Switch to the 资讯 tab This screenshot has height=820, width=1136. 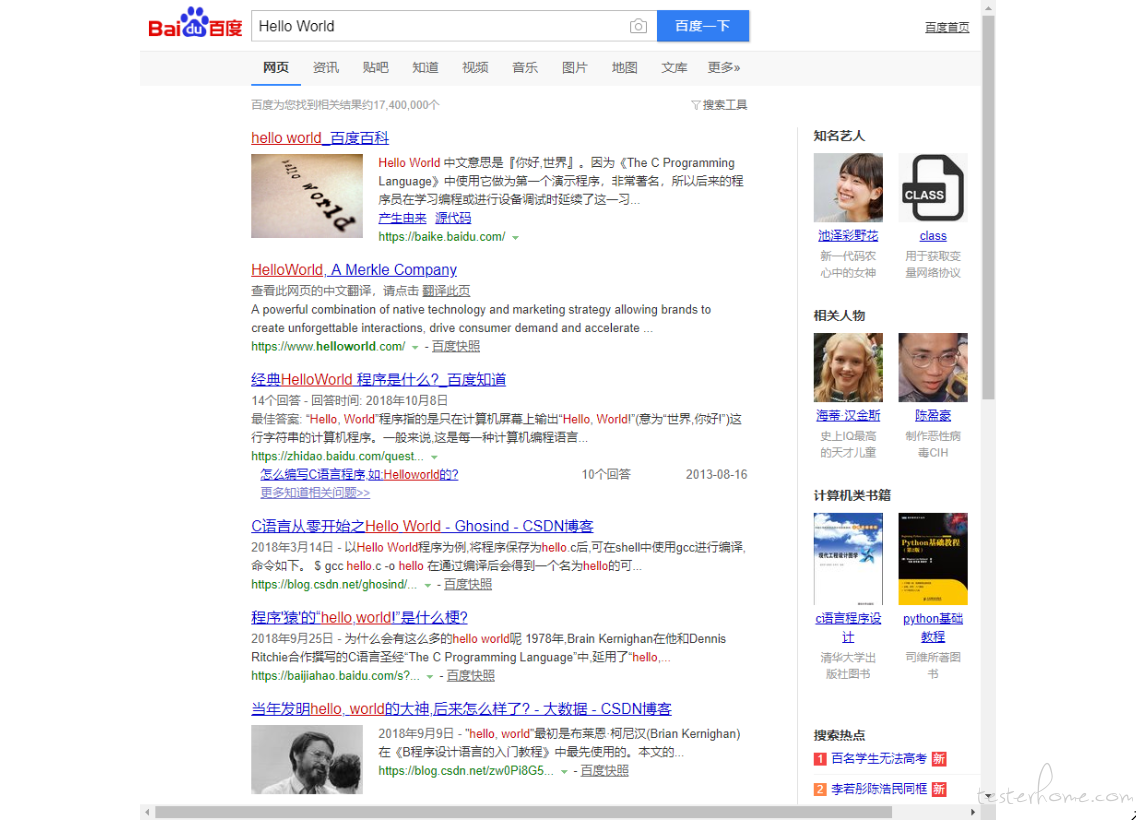click(x=326, y=67)
